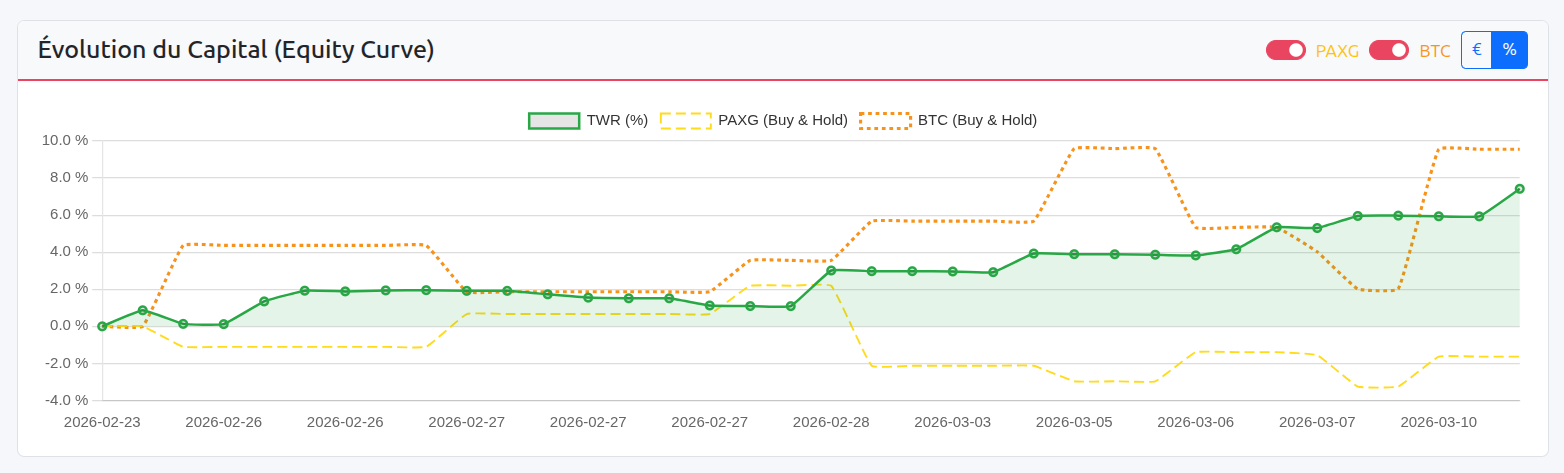Click the 2026-03-03 x-axis date label
Viewport: 1564px width, 473px height.
tap(952, 422)
